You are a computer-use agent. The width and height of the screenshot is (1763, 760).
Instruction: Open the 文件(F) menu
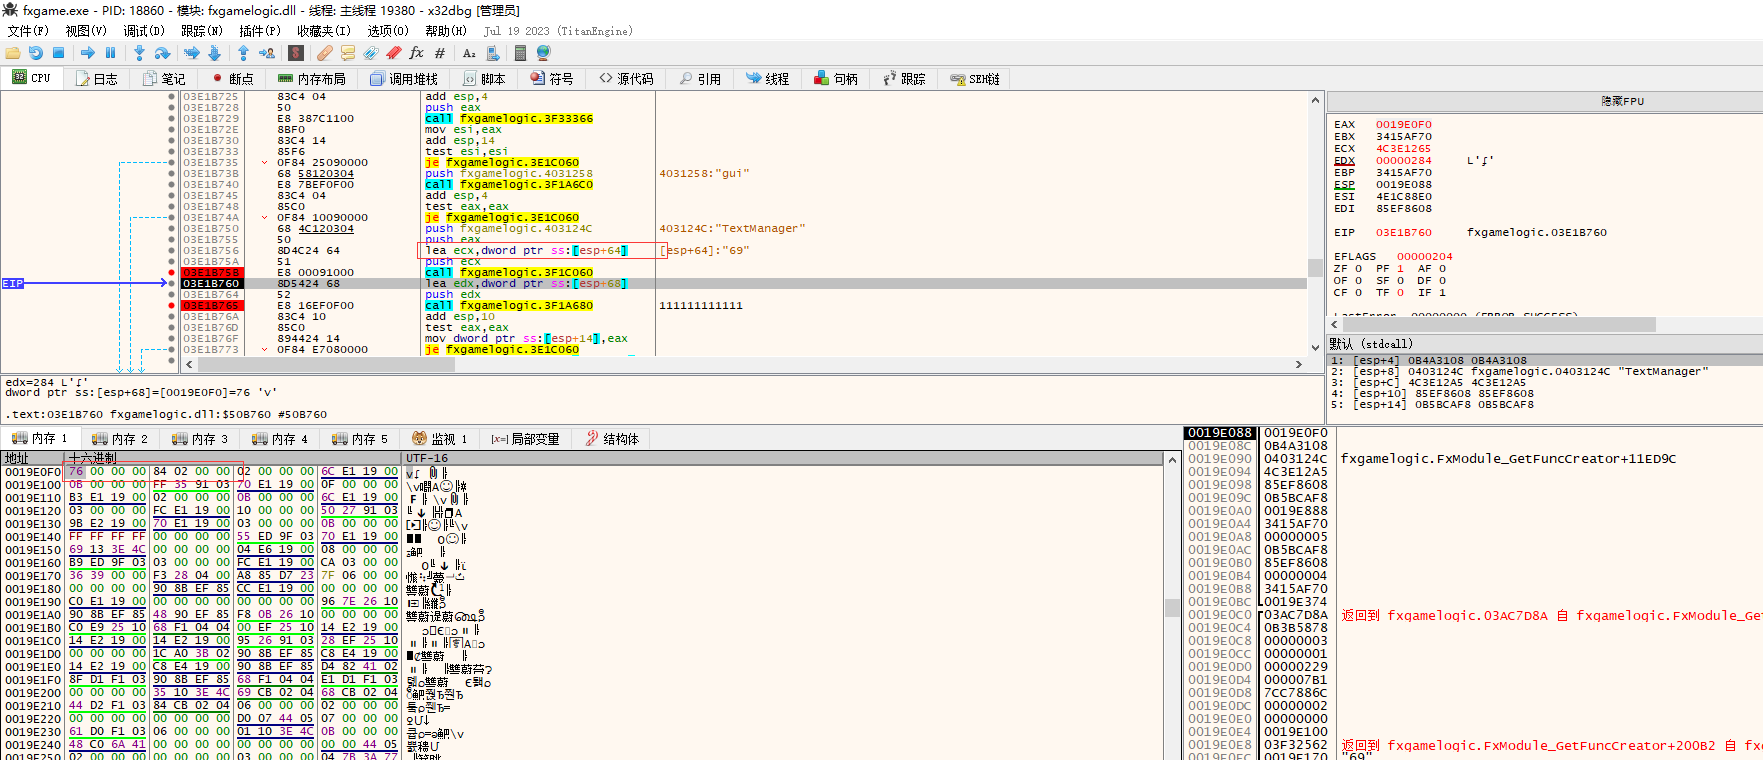click(28, 31)
